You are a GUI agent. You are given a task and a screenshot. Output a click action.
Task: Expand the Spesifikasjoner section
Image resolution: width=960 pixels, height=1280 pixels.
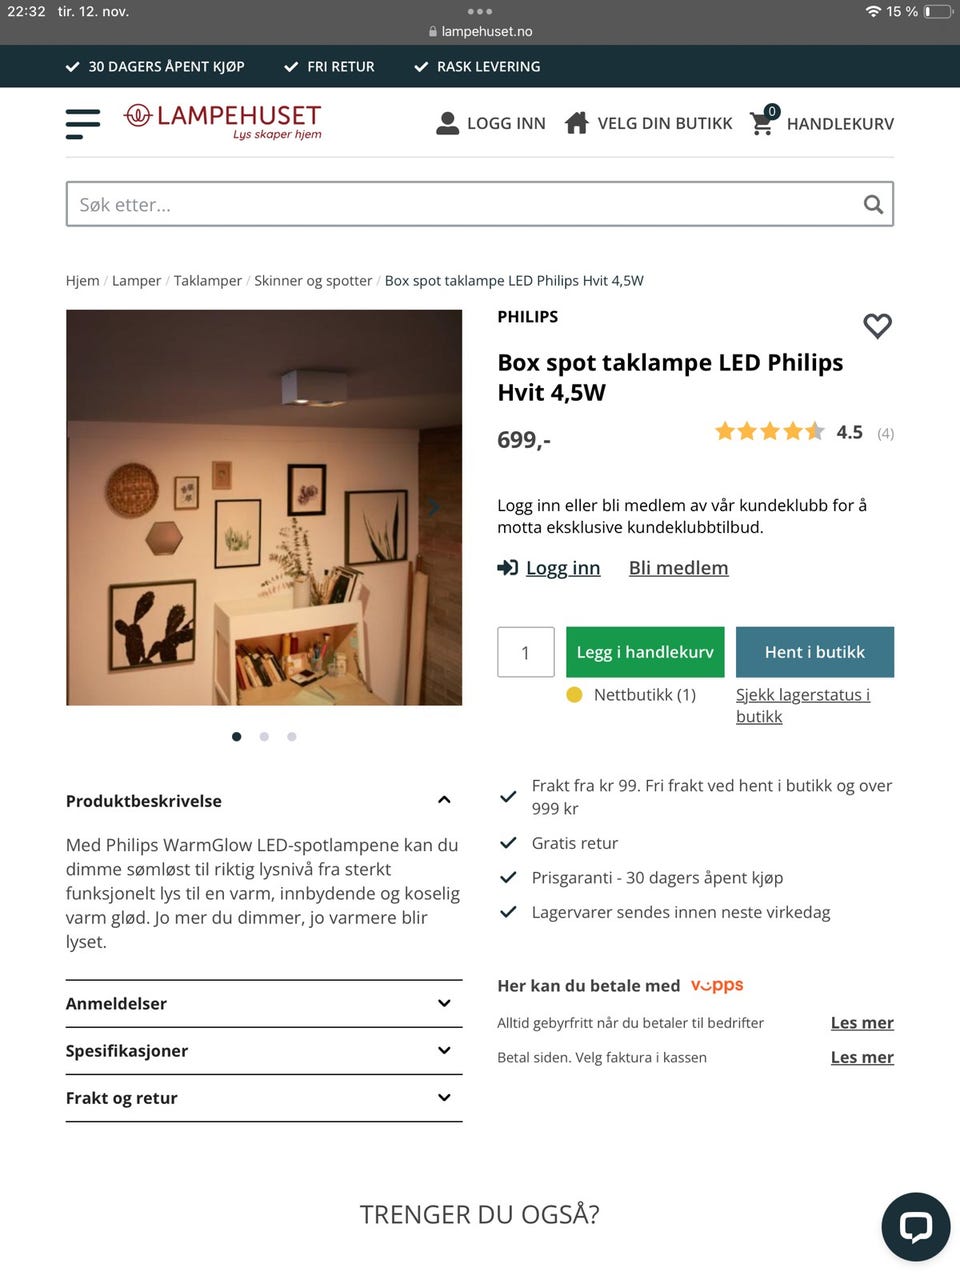coord(443,1050)
